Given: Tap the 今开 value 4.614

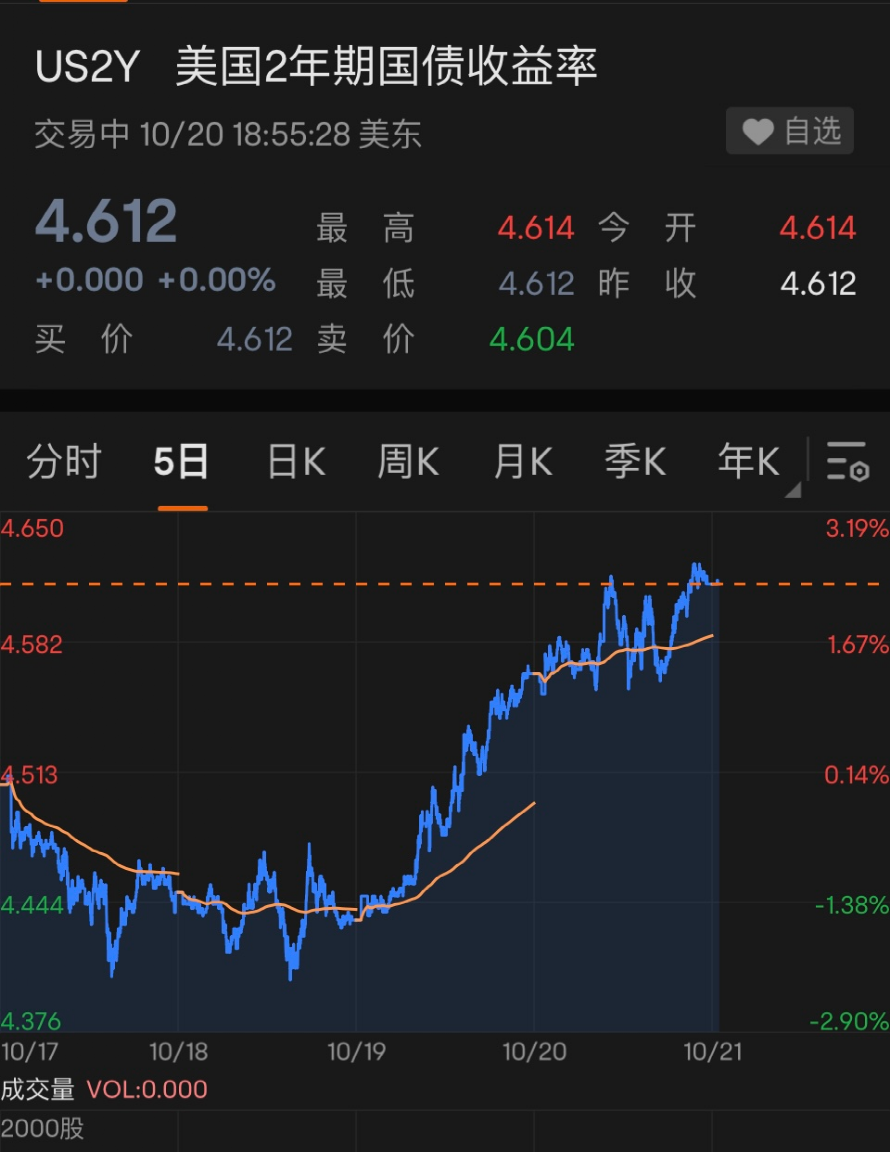Looking at the screenshot, I should coord(818,228).
